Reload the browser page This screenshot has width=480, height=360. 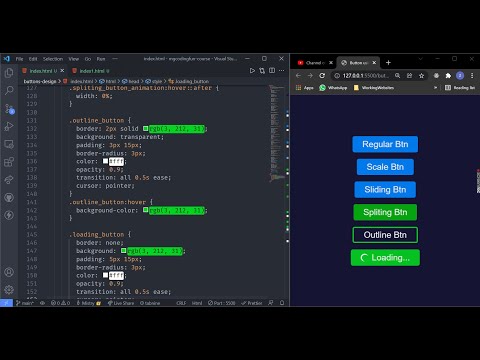click(x=322, y=76)
